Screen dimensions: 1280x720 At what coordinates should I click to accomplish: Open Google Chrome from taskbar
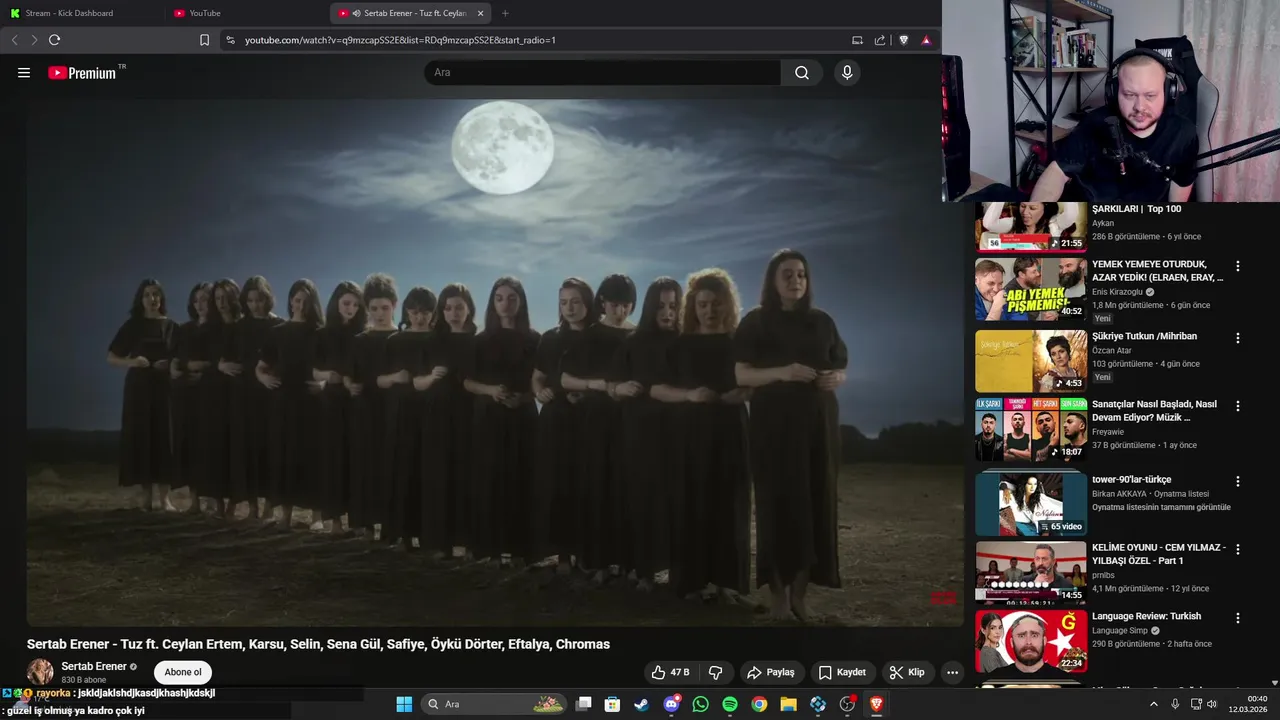[760, 704]
